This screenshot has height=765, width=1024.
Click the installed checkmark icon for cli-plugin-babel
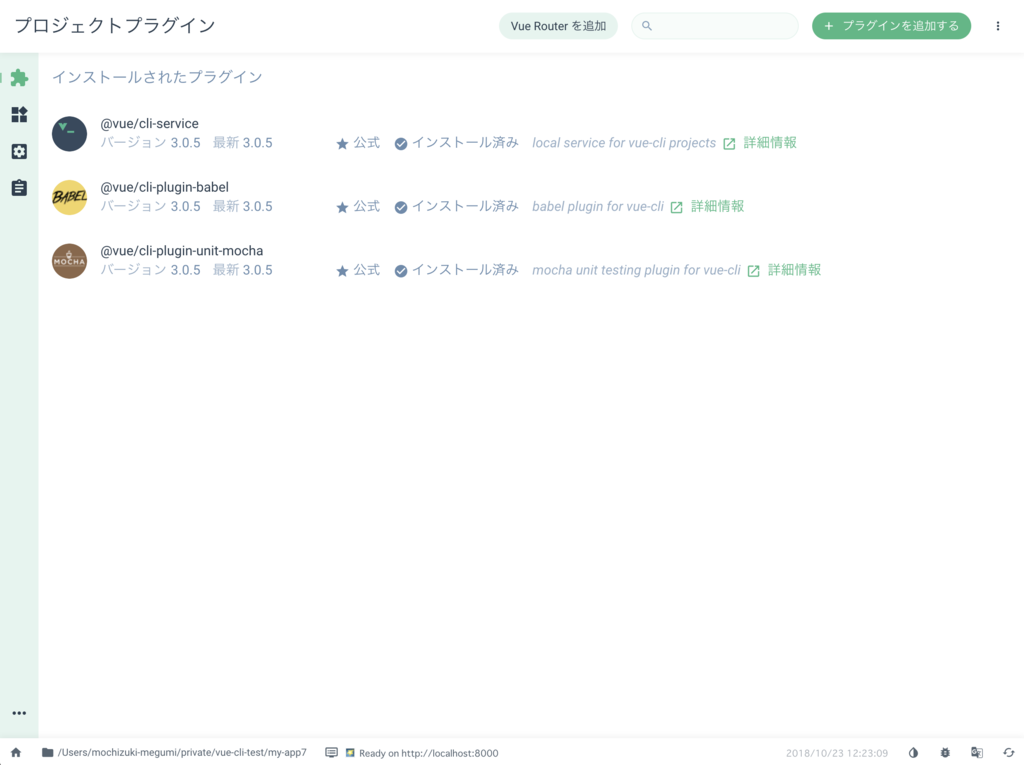[x=401, y=207]
